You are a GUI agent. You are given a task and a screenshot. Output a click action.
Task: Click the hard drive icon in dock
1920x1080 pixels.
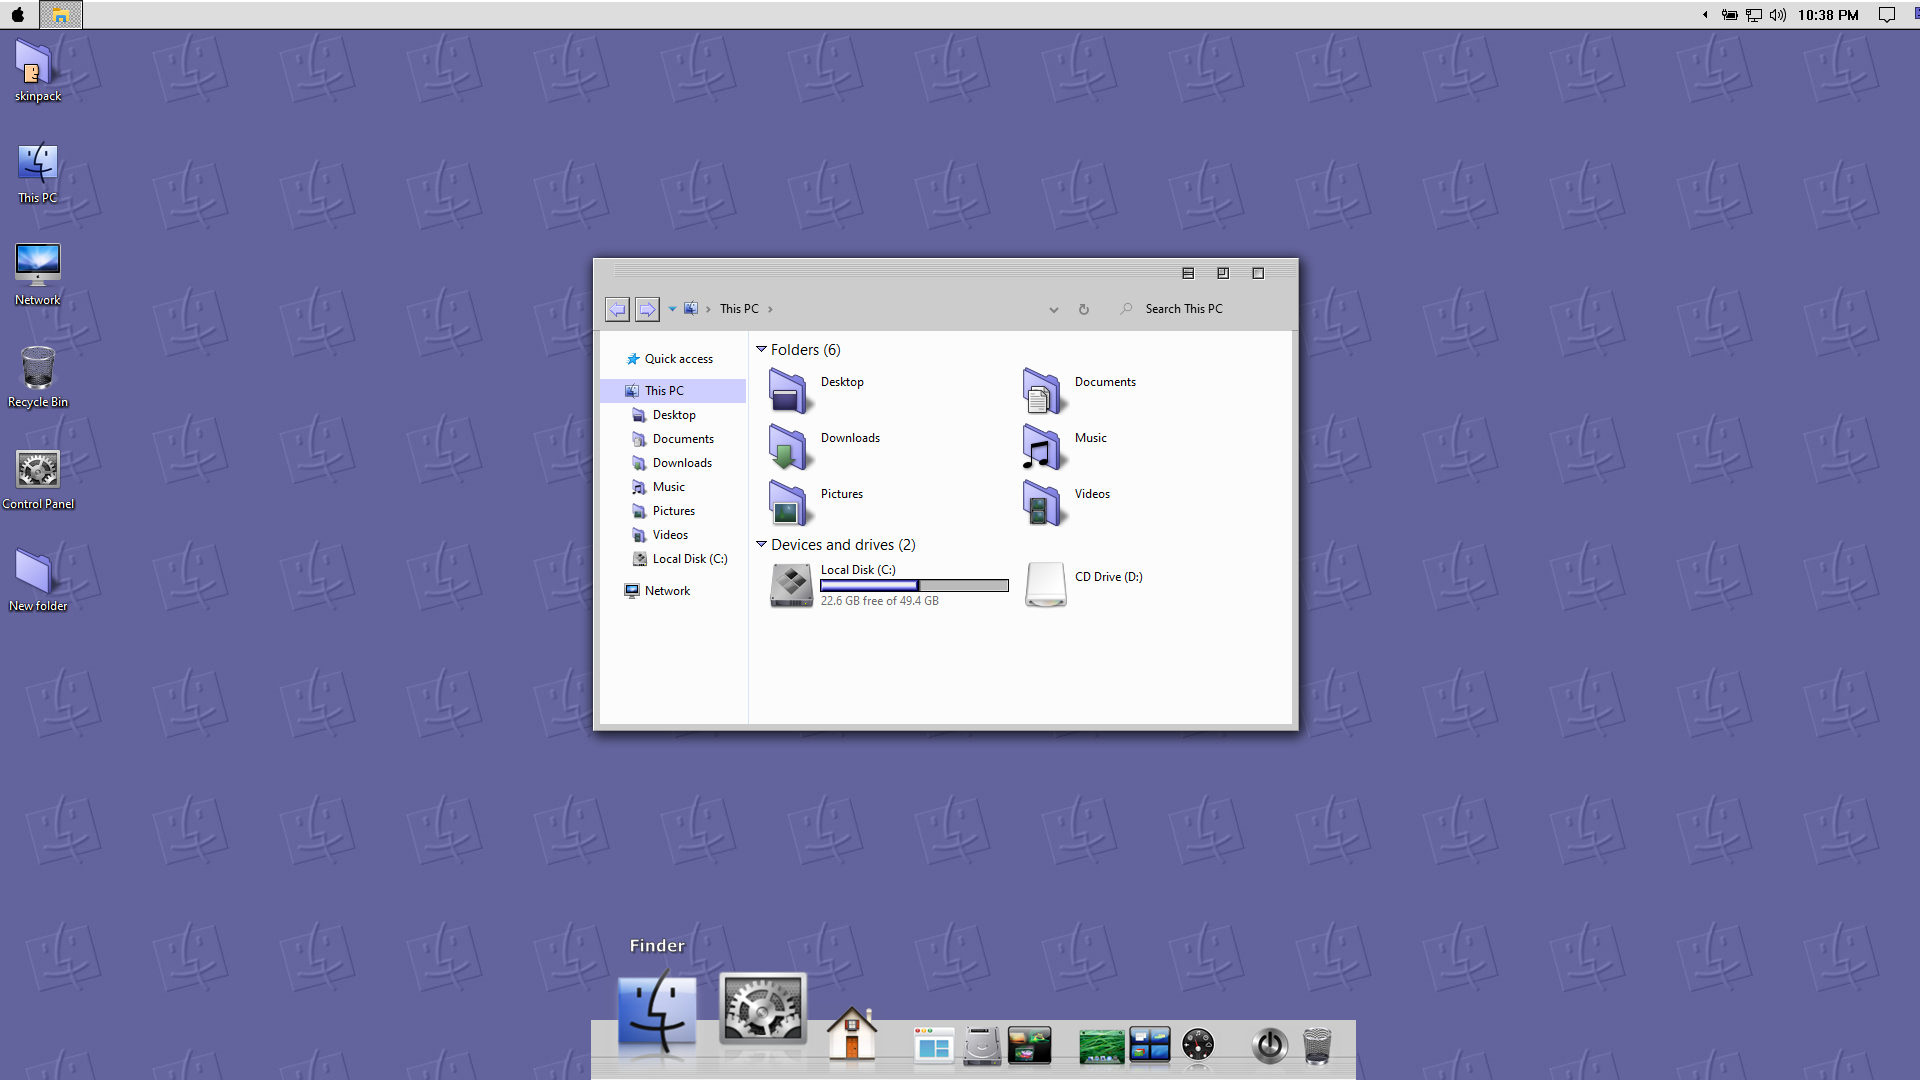click(982, 1046)
